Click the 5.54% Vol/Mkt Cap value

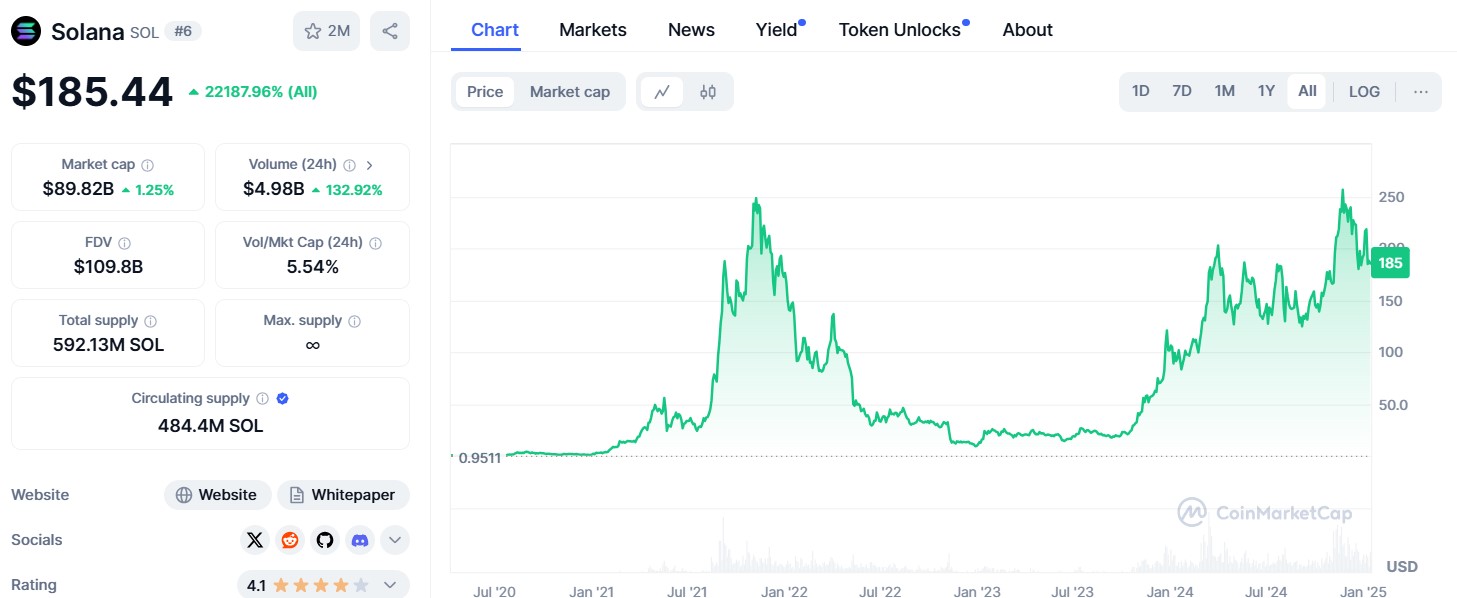pyautogui.click(x=312, y=267)
